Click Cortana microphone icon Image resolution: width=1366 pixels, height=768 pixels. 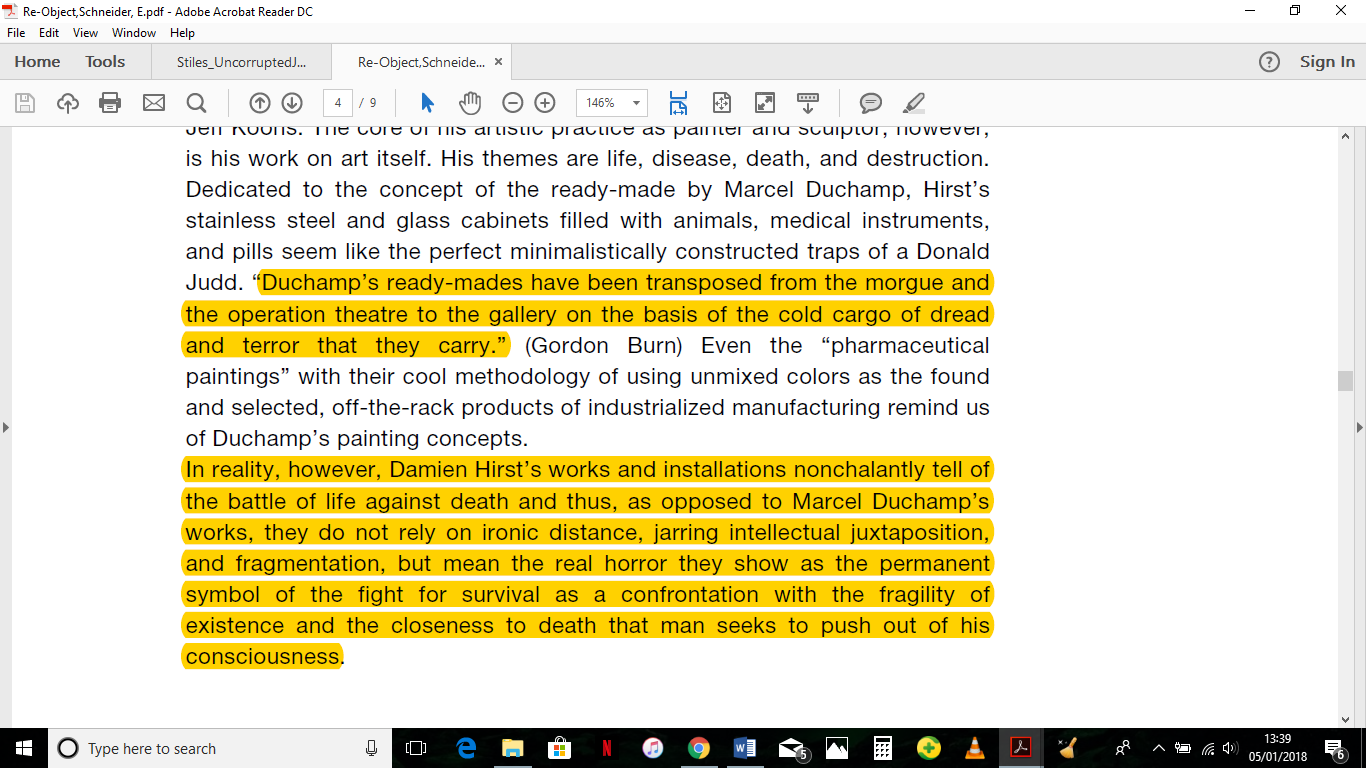(x=372, y=748)
